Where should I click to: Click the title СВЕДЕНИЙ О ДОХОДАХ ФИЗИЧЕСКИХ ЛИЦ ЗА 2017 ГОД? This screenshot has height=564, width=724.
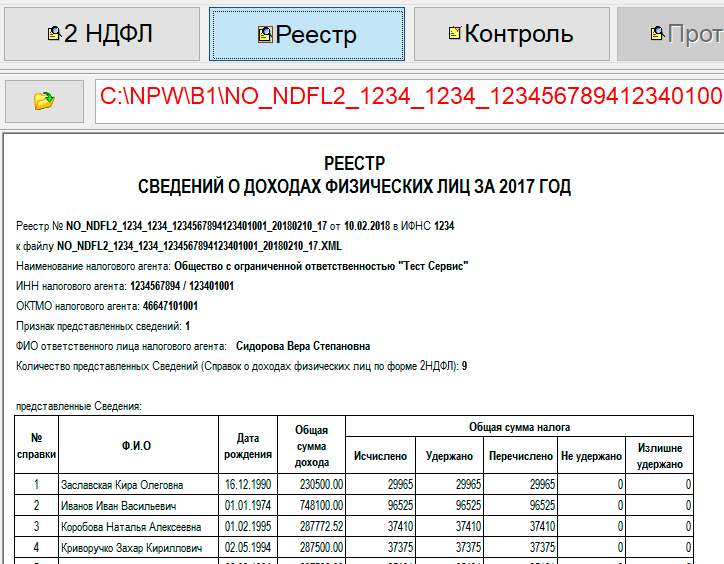click(x=354, y=187)
